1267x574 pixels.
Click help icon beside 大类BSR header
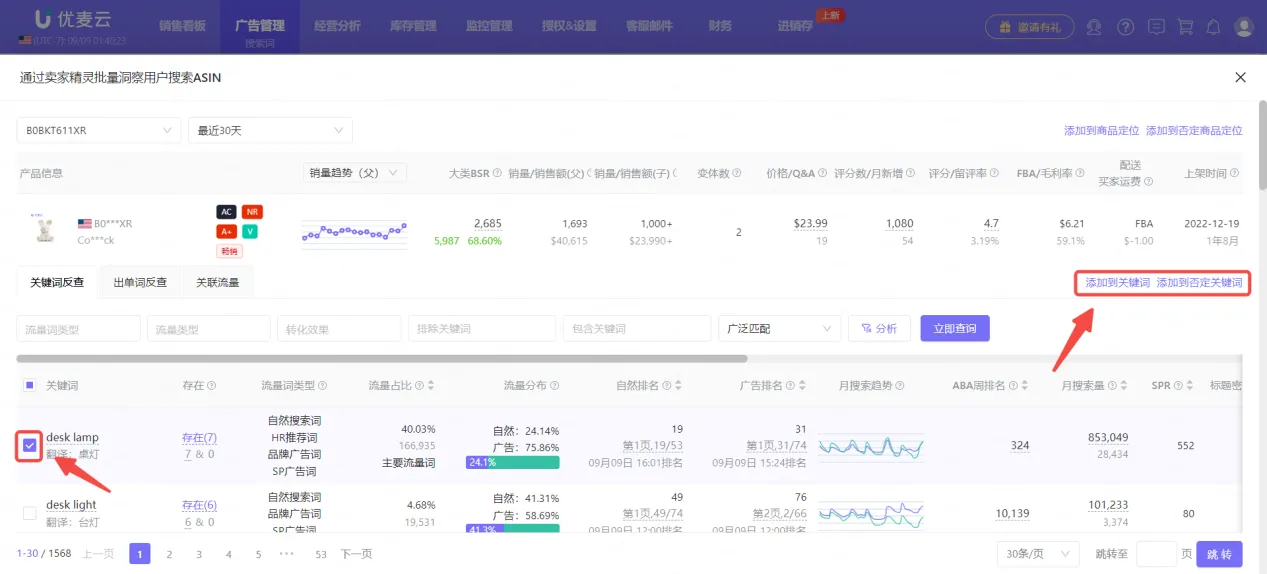[x=496, y=173]
